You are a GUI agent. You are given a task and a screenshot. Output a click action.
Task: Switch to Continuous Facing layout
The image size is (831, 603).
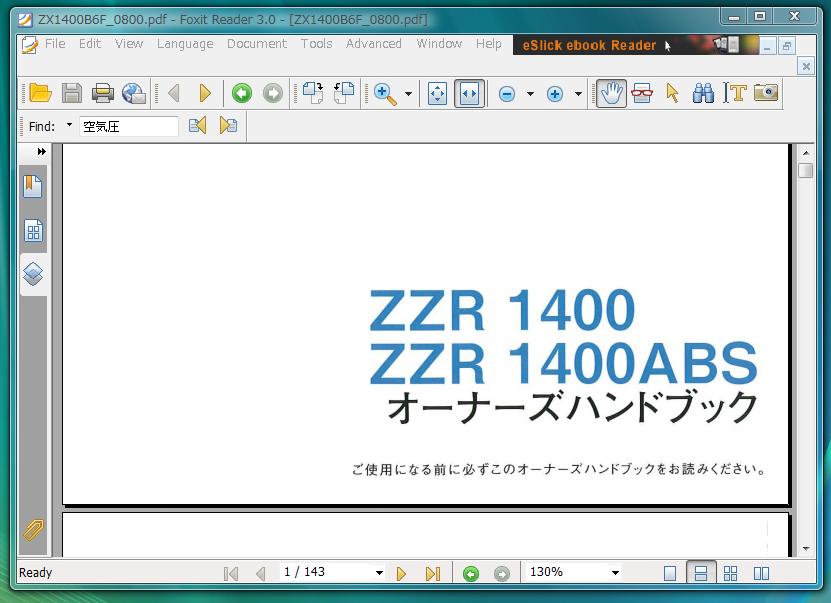(x=730, y=573)
